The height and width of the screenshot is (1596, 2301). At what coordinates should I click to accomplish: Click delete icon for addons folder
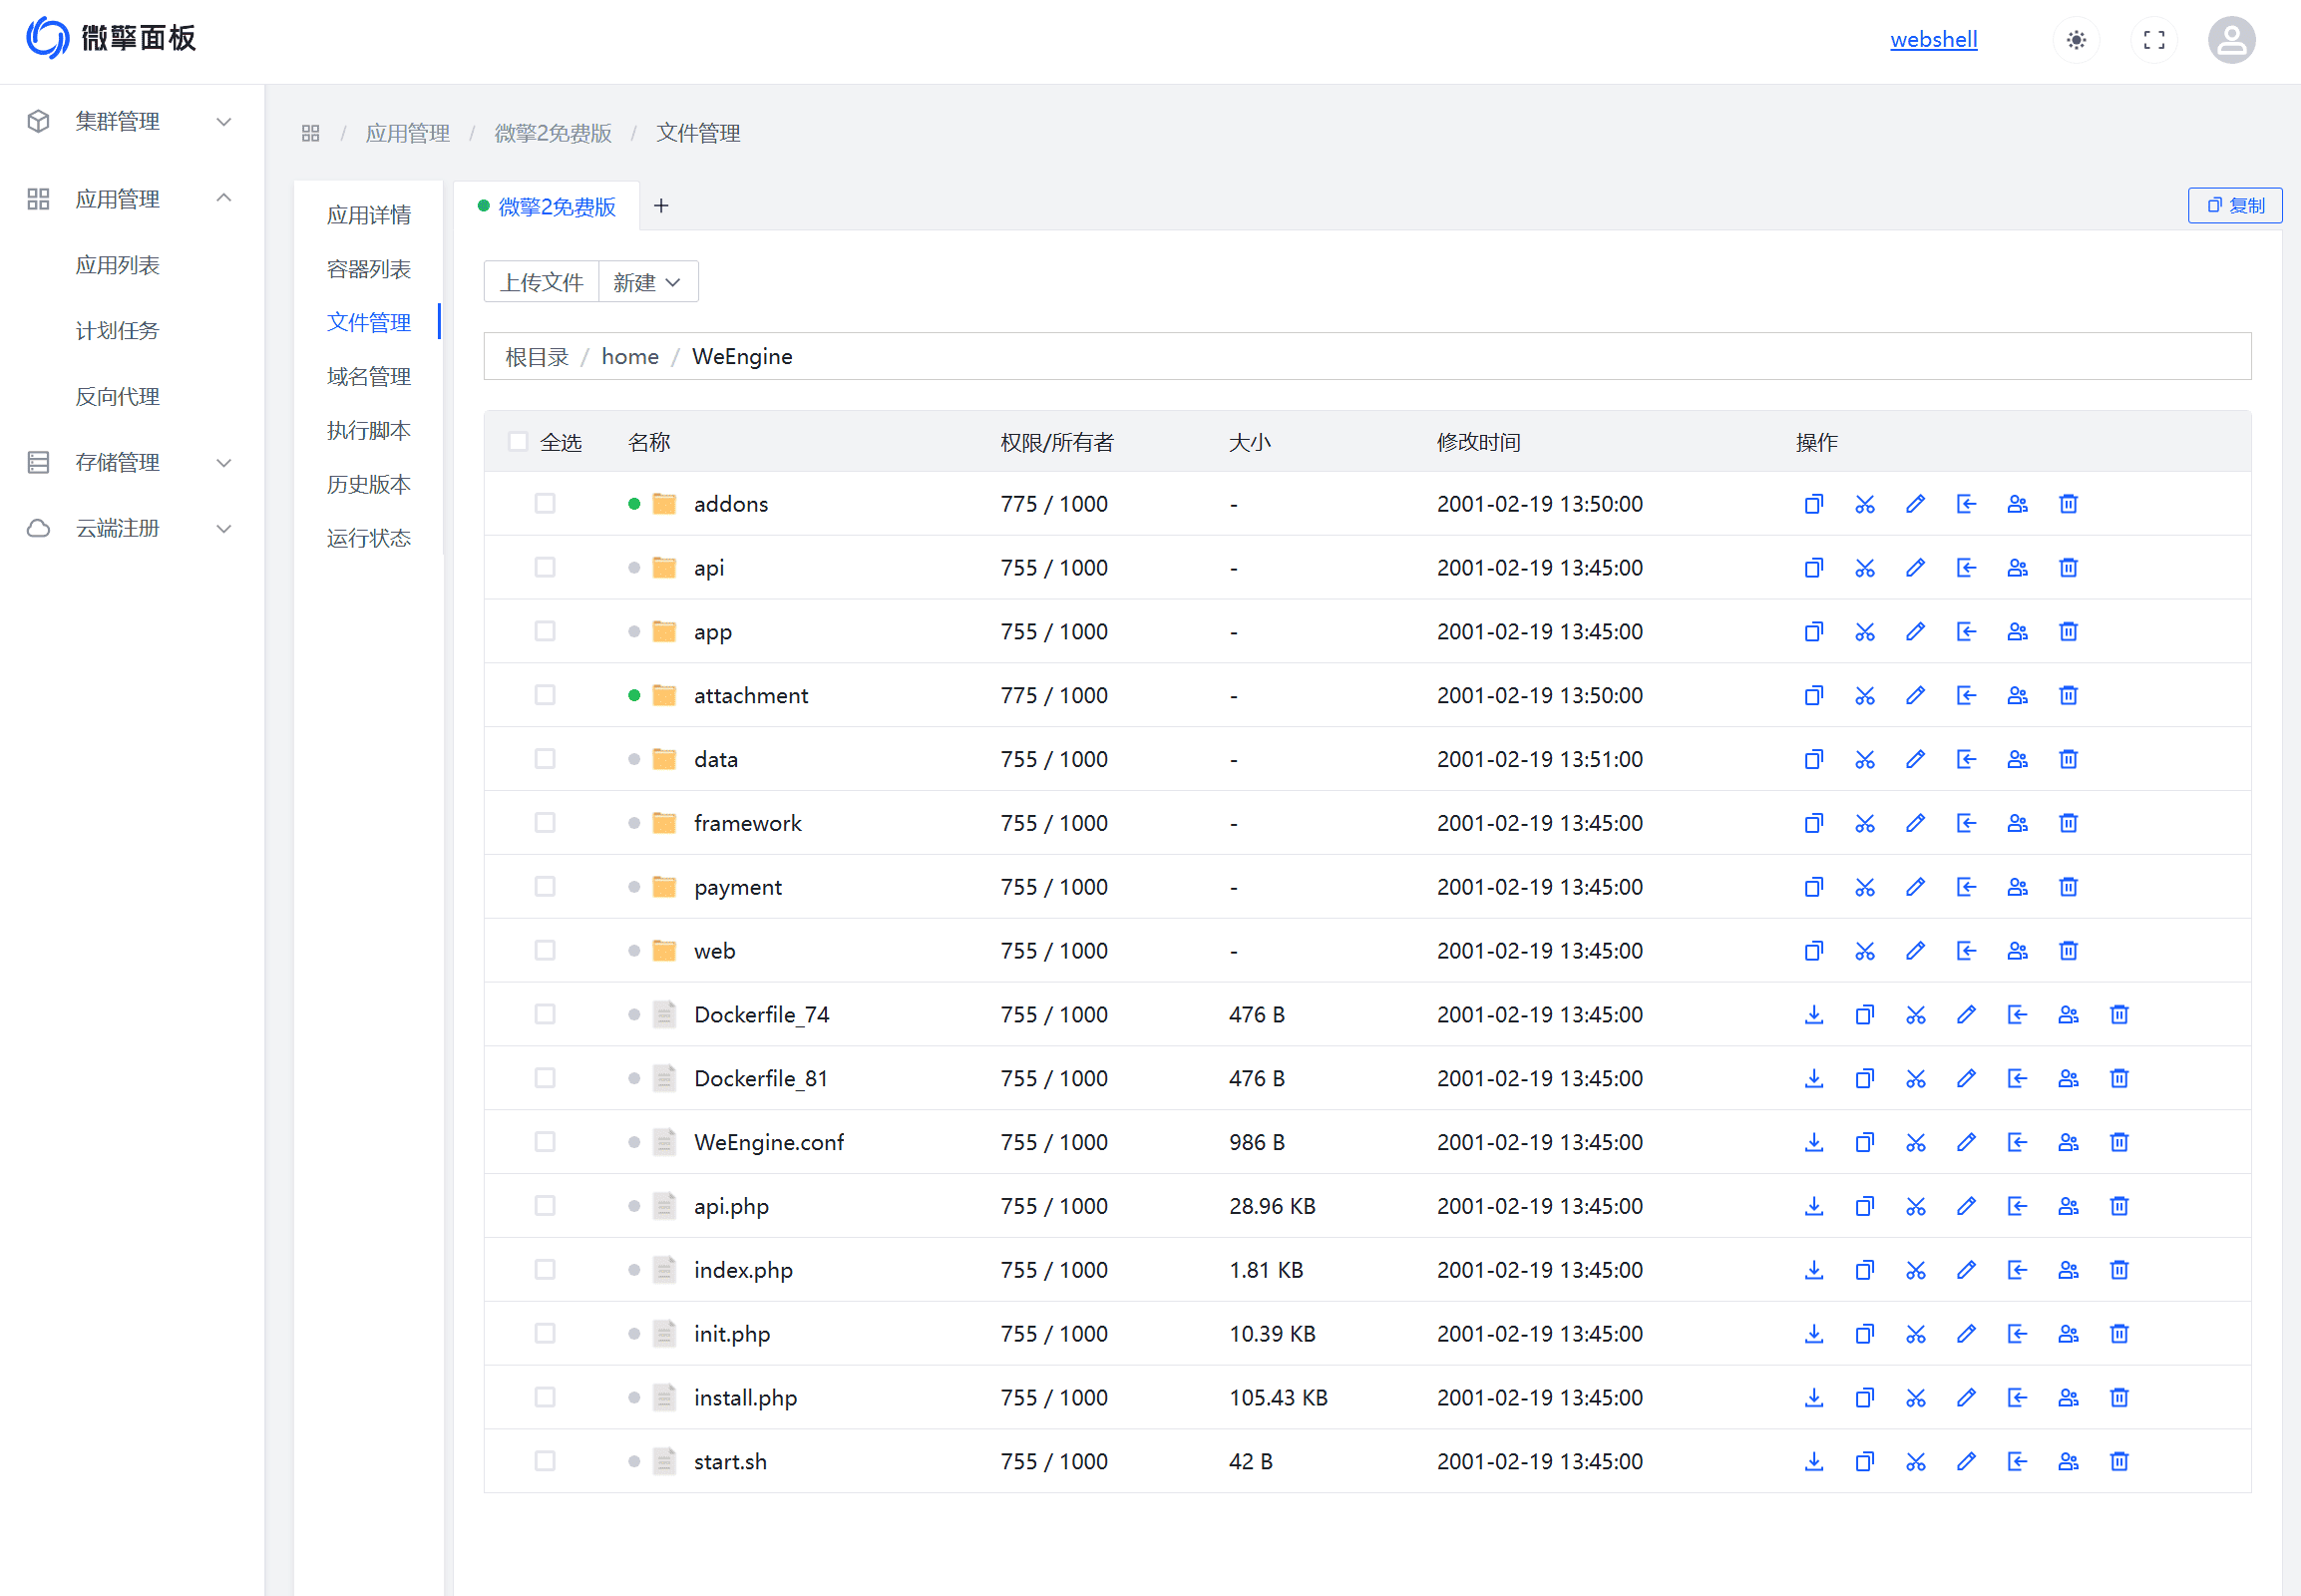(2068, 504)
